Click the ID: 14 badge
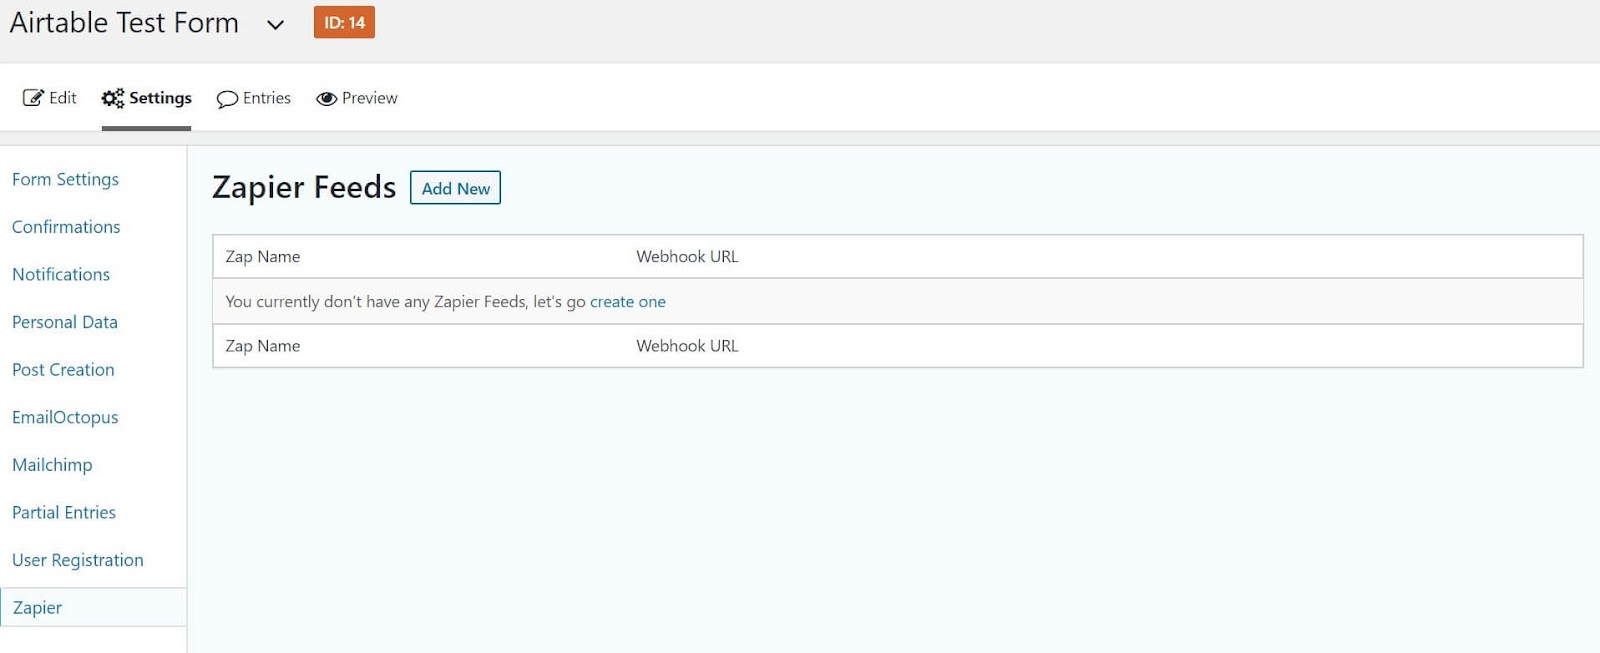Image resolution: width=1600 pixels, height=653 pixels. 344,22
